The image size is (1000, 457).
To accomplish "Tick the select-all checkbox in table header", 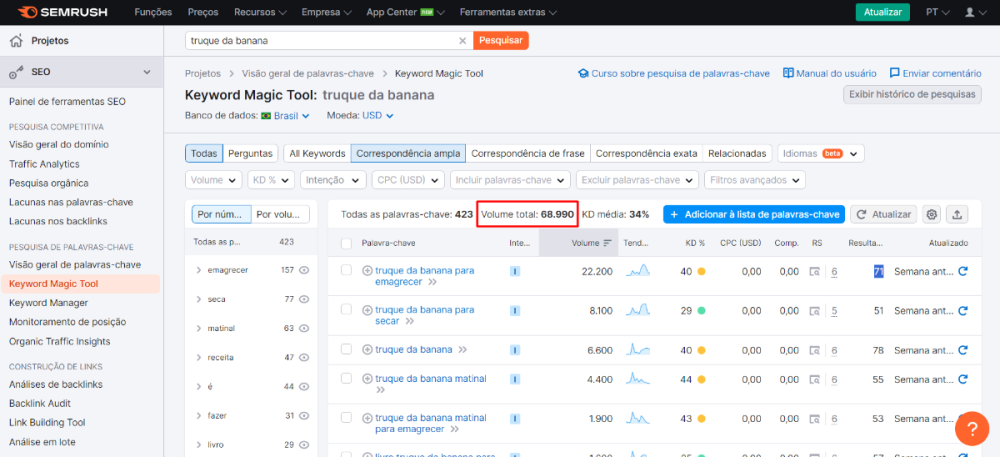I will click(x=346, y=243).
